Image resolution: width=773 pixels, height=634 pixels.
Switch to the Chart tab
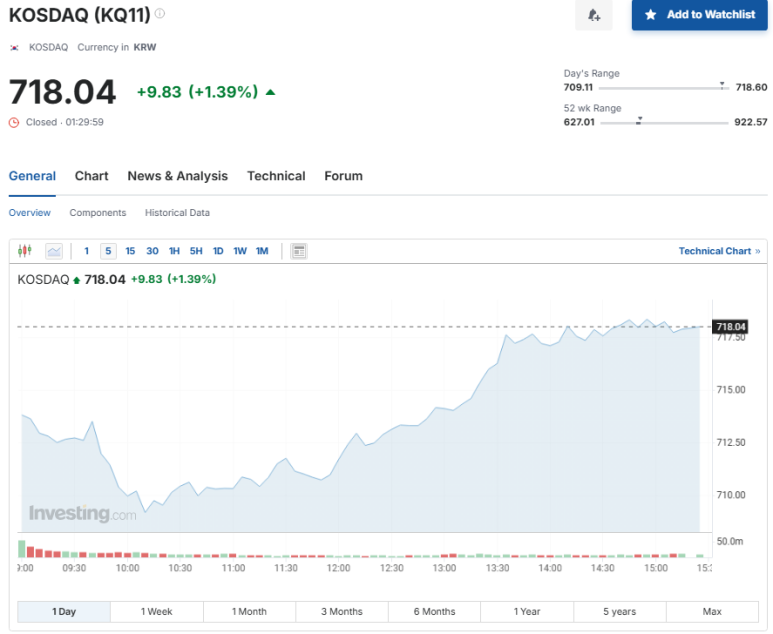pyautogui.click(x=92, y=176)
